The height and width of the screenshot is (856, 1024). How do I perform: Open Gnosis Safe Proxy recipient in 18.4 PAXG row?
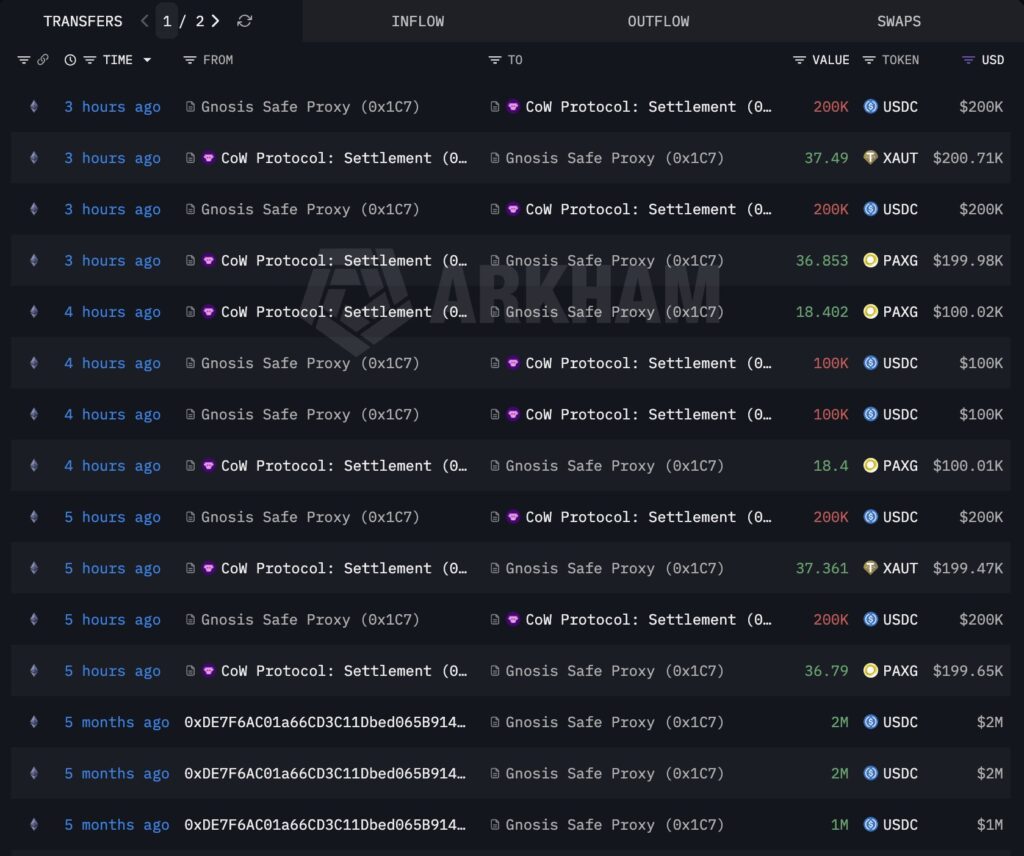coord(615,466)
